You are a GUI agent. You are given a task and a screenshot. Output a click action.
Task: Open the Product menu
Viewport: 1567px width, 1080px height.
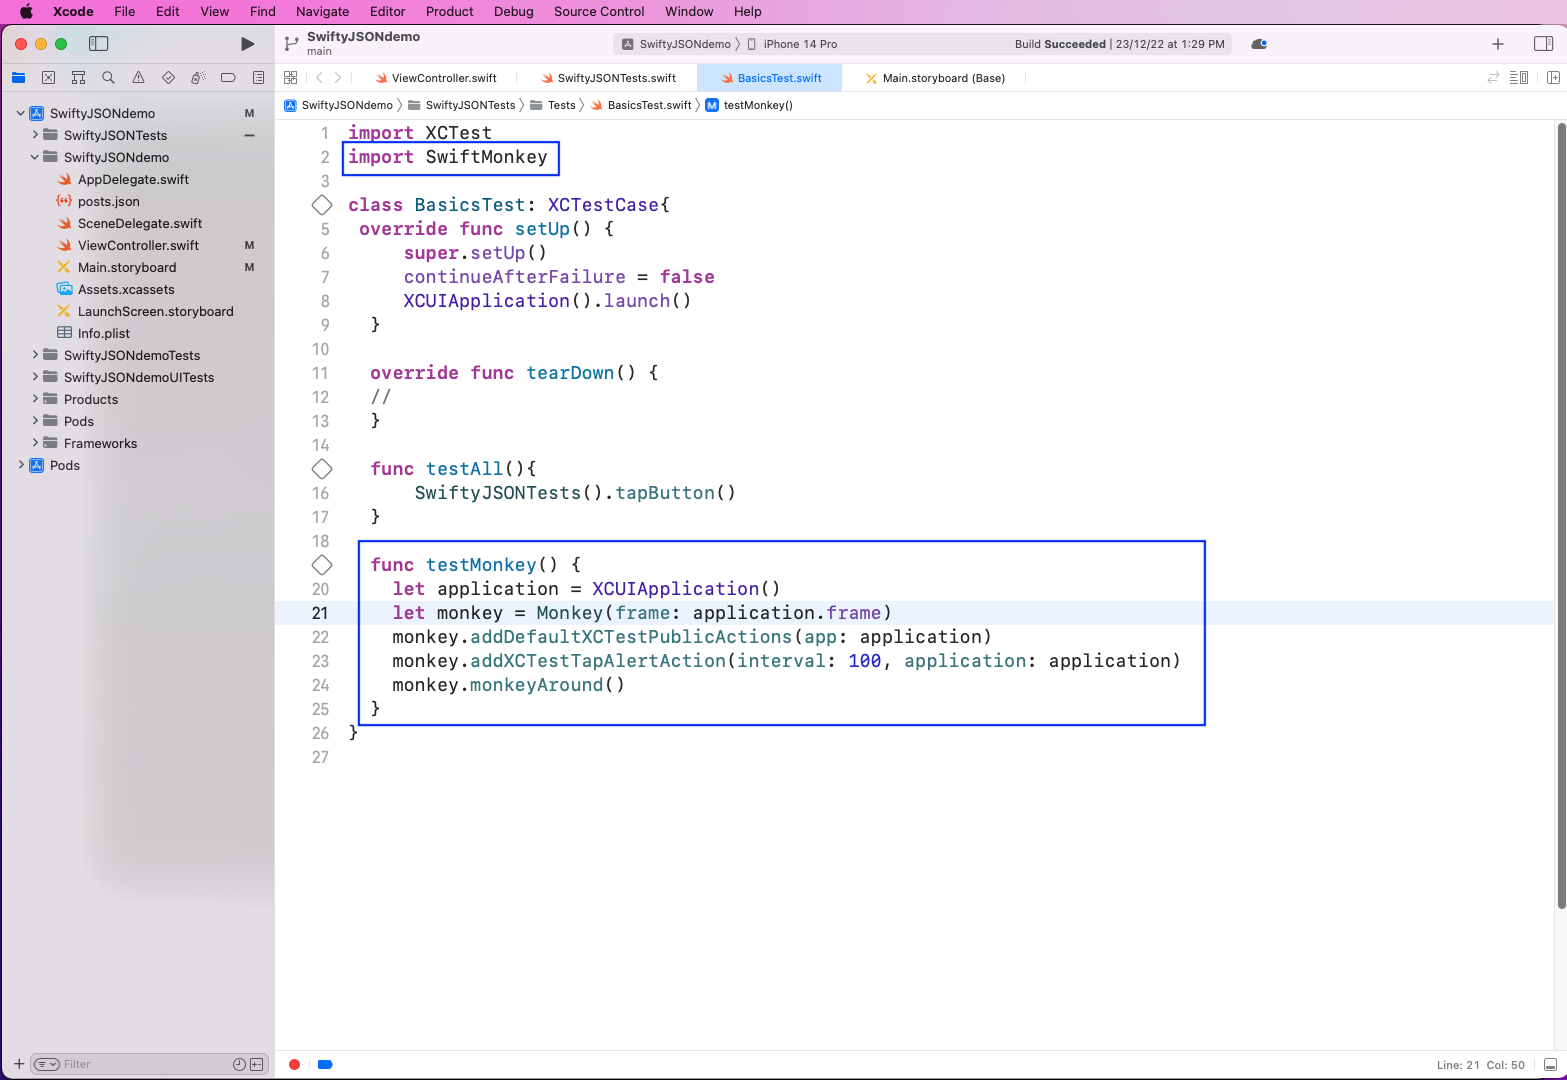click(449, 12)
